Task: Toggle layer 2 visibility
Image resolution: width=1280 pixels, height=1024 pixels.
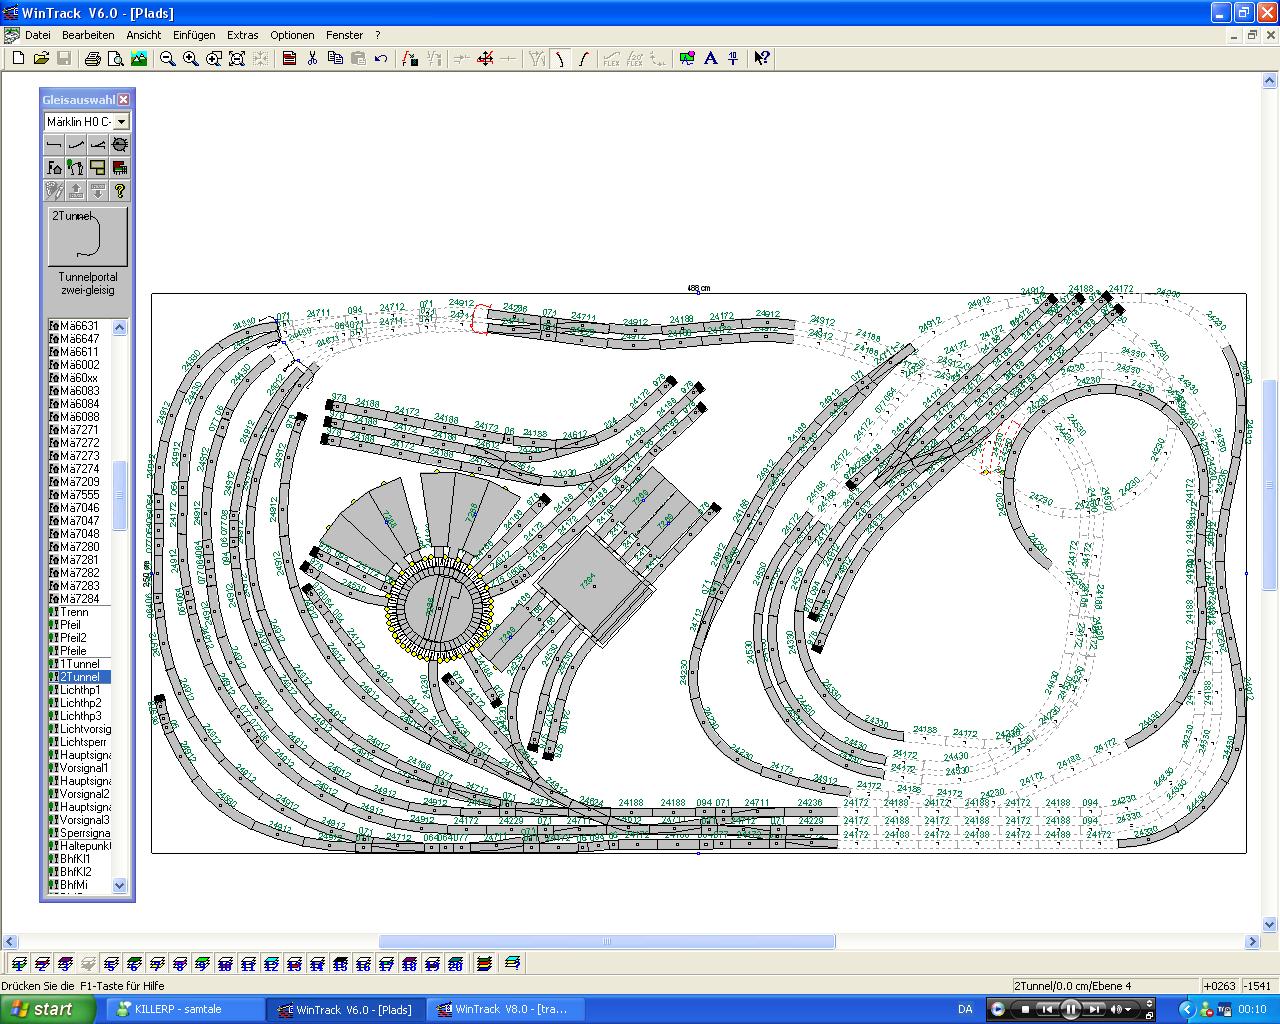Action: point(42,964)
